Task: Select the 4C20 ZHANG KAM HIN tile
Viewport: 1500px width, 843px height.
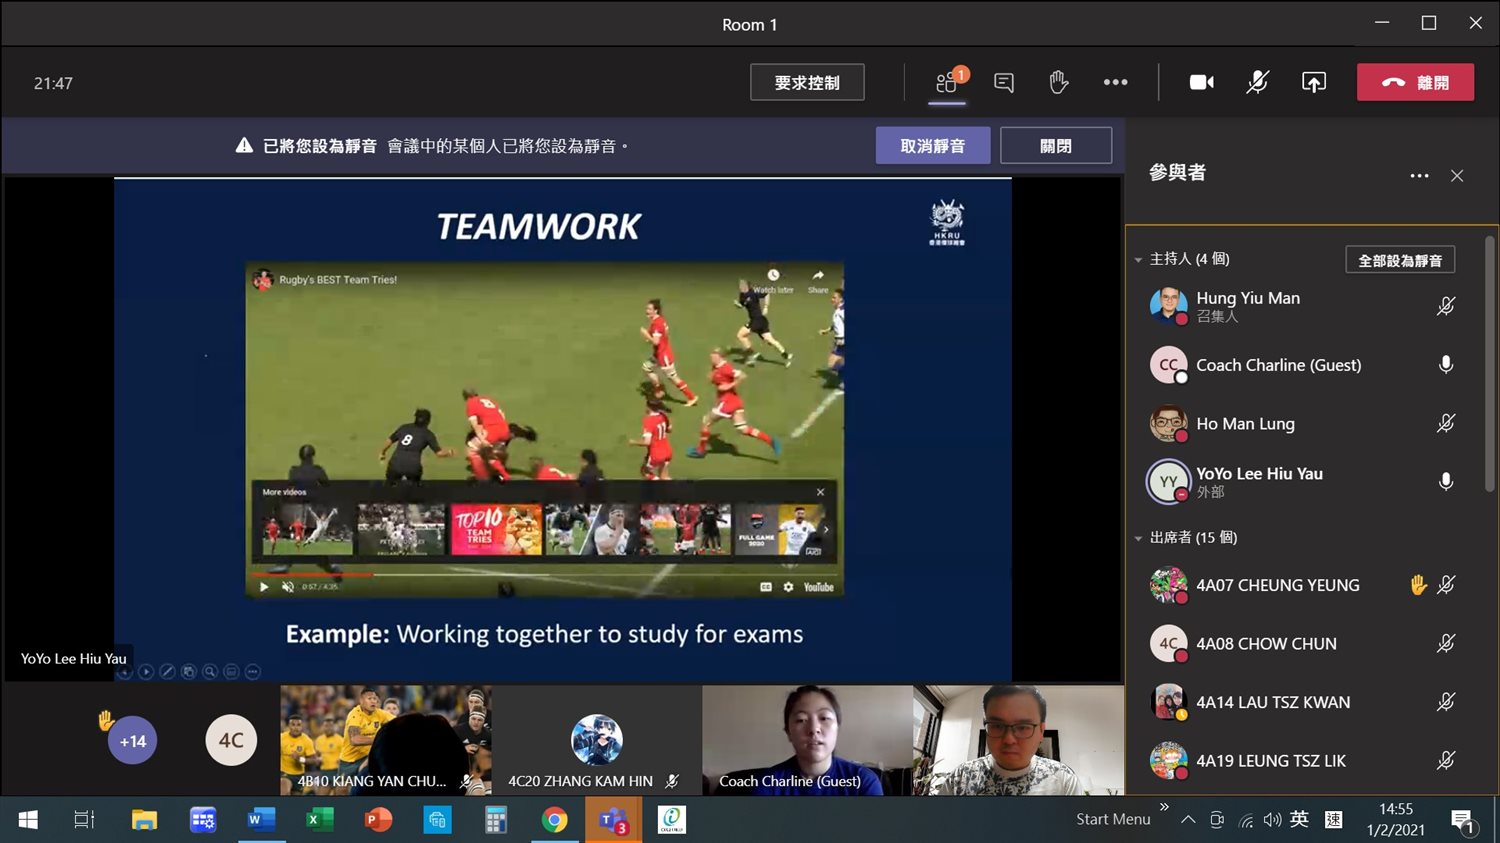Action: tap(597, 740)
